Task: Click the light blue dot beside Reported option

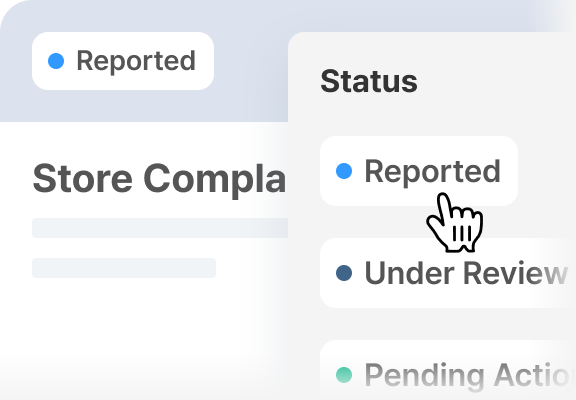Action: 344,171
